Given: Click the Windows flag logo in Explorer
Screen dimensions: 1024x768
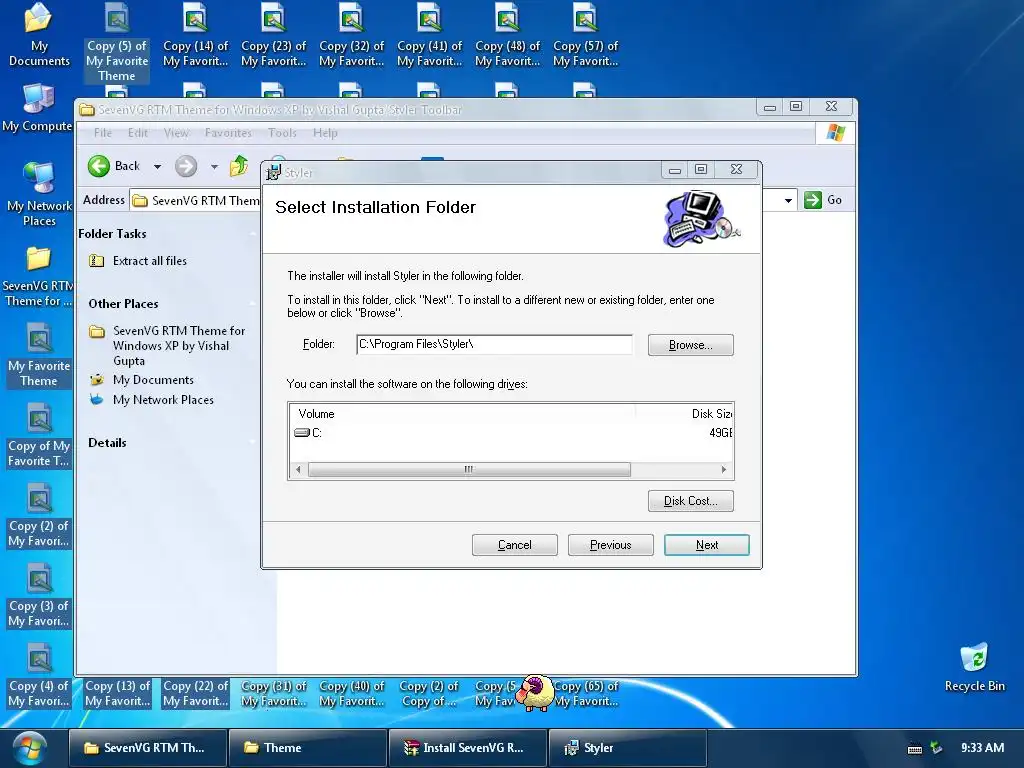Looking at the screenshot, I should pyautogui.click(x=835, y=133).
